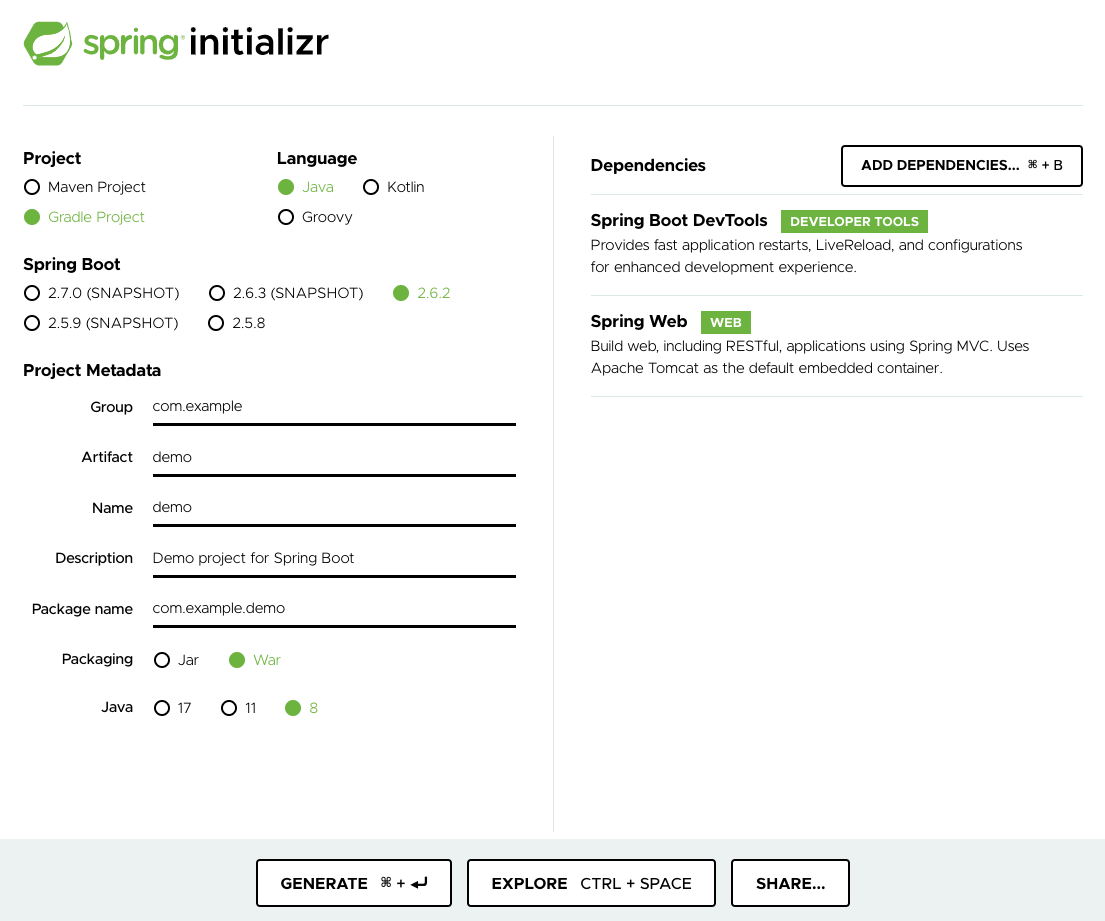This screenshot has width=1105, height=921.
Task: Click the Spring Web description text
Action: (810, 357)
